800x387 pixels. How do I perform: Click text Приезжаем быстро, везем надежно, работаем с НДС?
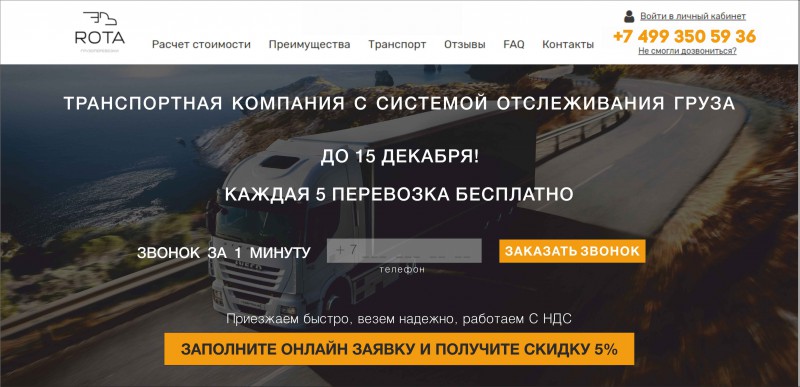[x=399, y=320]
